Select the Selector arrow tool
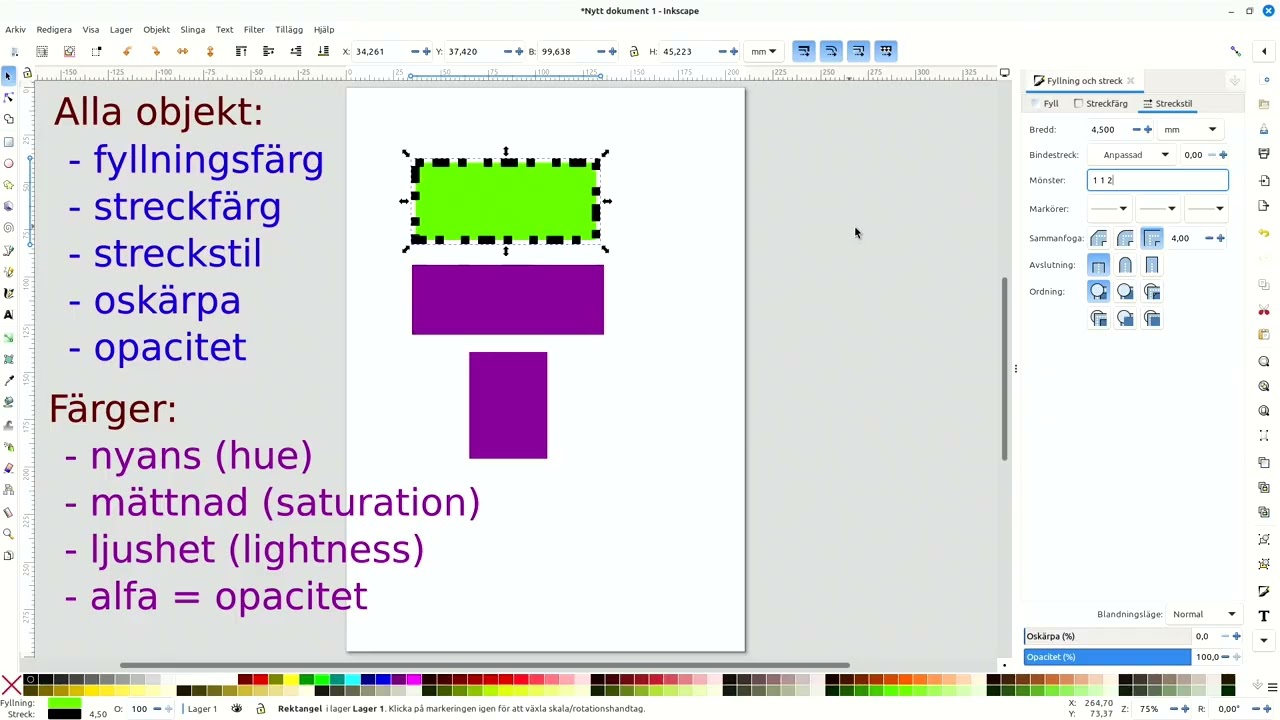This screenshot has height=720, width=1280. coord(9,76)
